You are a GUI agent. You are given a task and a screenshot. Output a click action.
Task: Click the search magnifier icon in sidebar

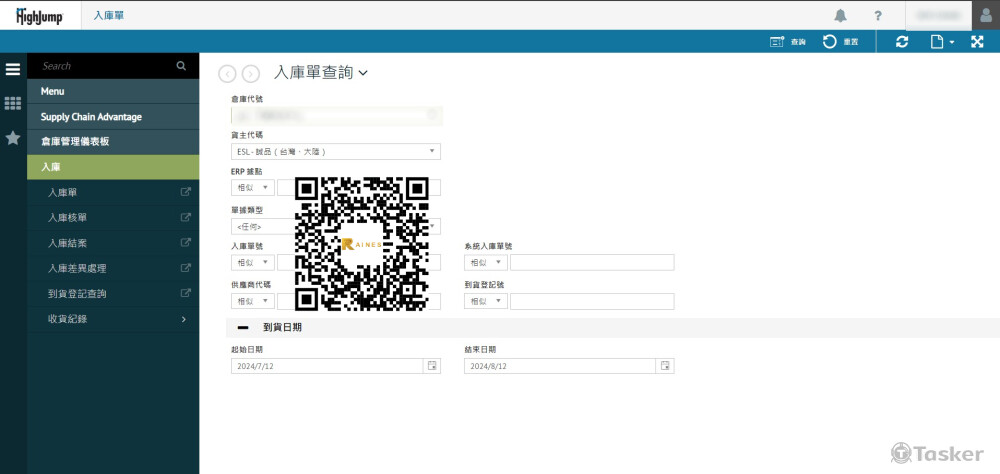coord(181,66)
